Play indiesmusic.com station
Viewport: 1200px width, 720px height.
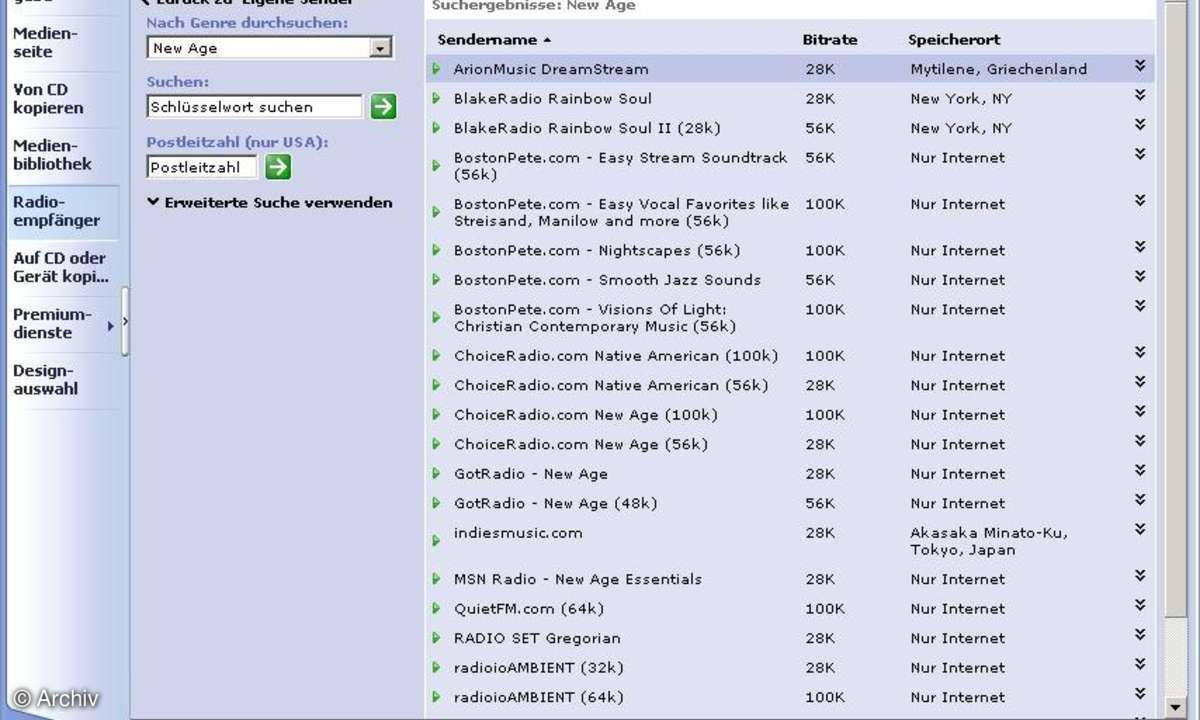pyautogui.click(x=436, y=540)
